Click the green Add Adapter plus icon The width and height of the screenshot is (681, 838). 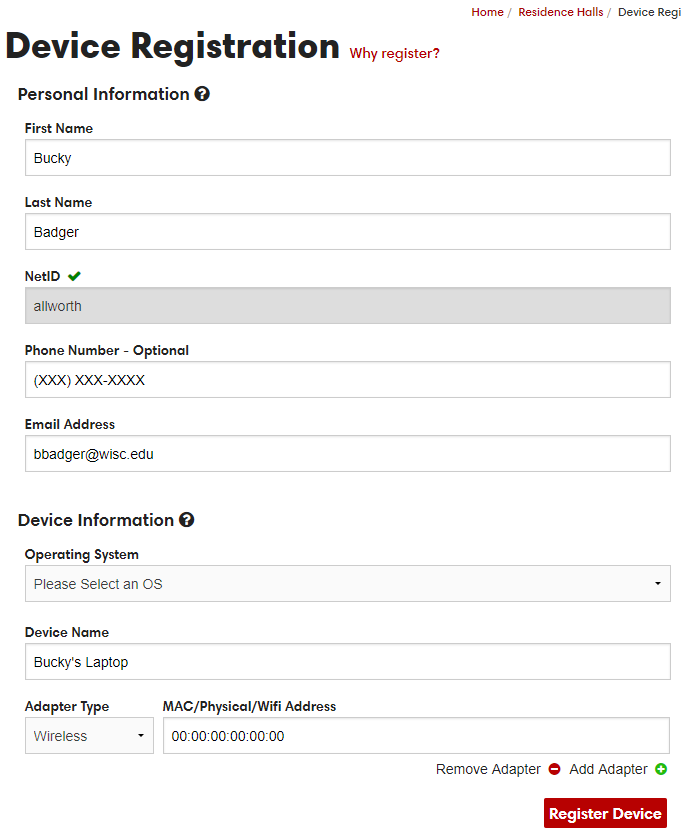[x=661, y=769]
